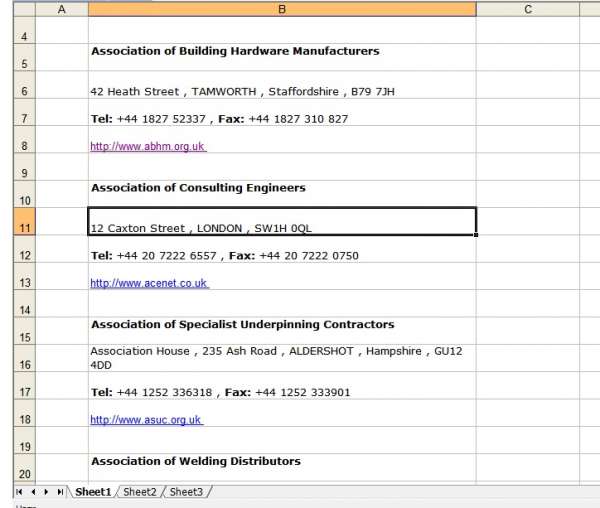Select row 20 header
Viewport: 600px width, 508px height.
pos(24,468)
